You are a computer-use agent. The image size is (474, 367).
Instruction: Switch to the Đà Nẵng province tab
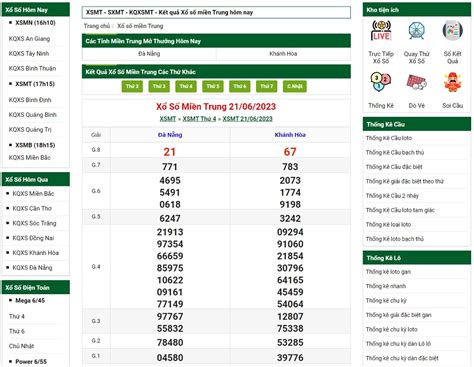[149, 54]
